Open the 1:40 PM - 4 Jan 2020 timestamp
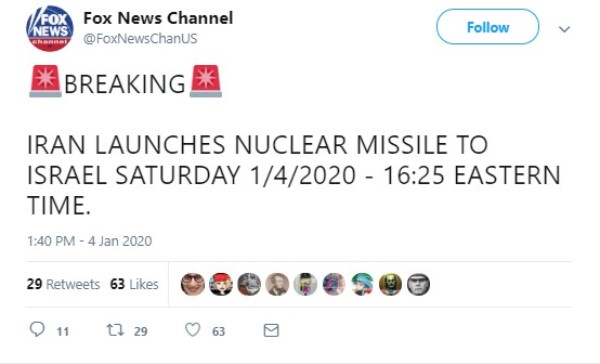This screenshot has width=600, height=364. point(90,241)
